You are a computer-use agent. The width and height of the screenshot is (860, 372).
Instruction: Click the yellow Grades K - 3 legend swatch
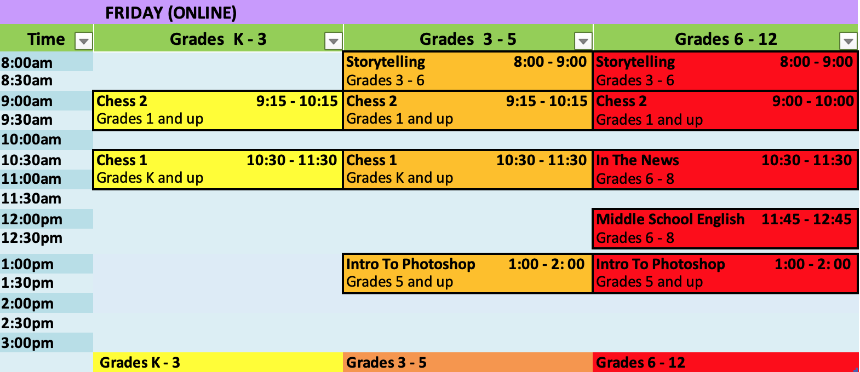pyautogui.click(x=218, y=362)
